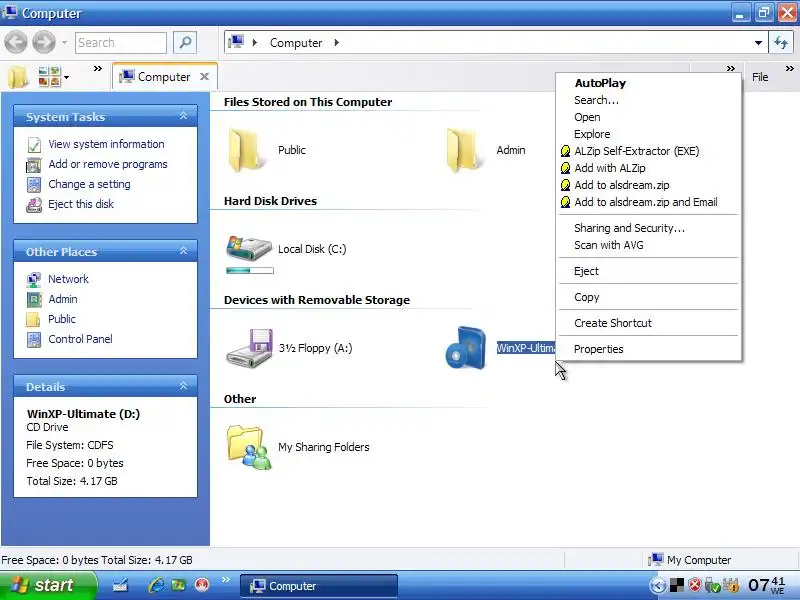Image resolution: width=800 pixels, height=600 pixels.
Task: Expand the quick launch overflow chevron
Action: point(226,580)
